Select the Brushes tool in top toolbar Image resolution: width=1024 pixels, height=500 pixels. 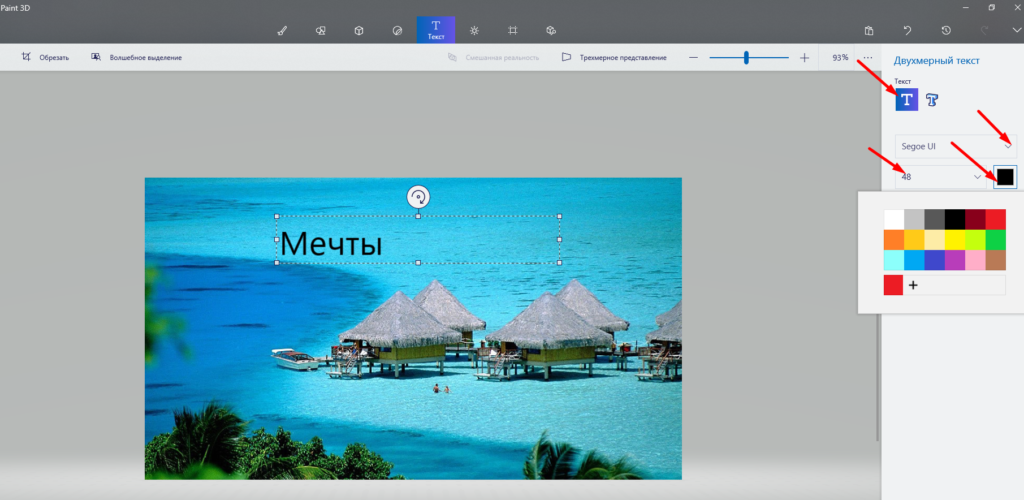282,30
